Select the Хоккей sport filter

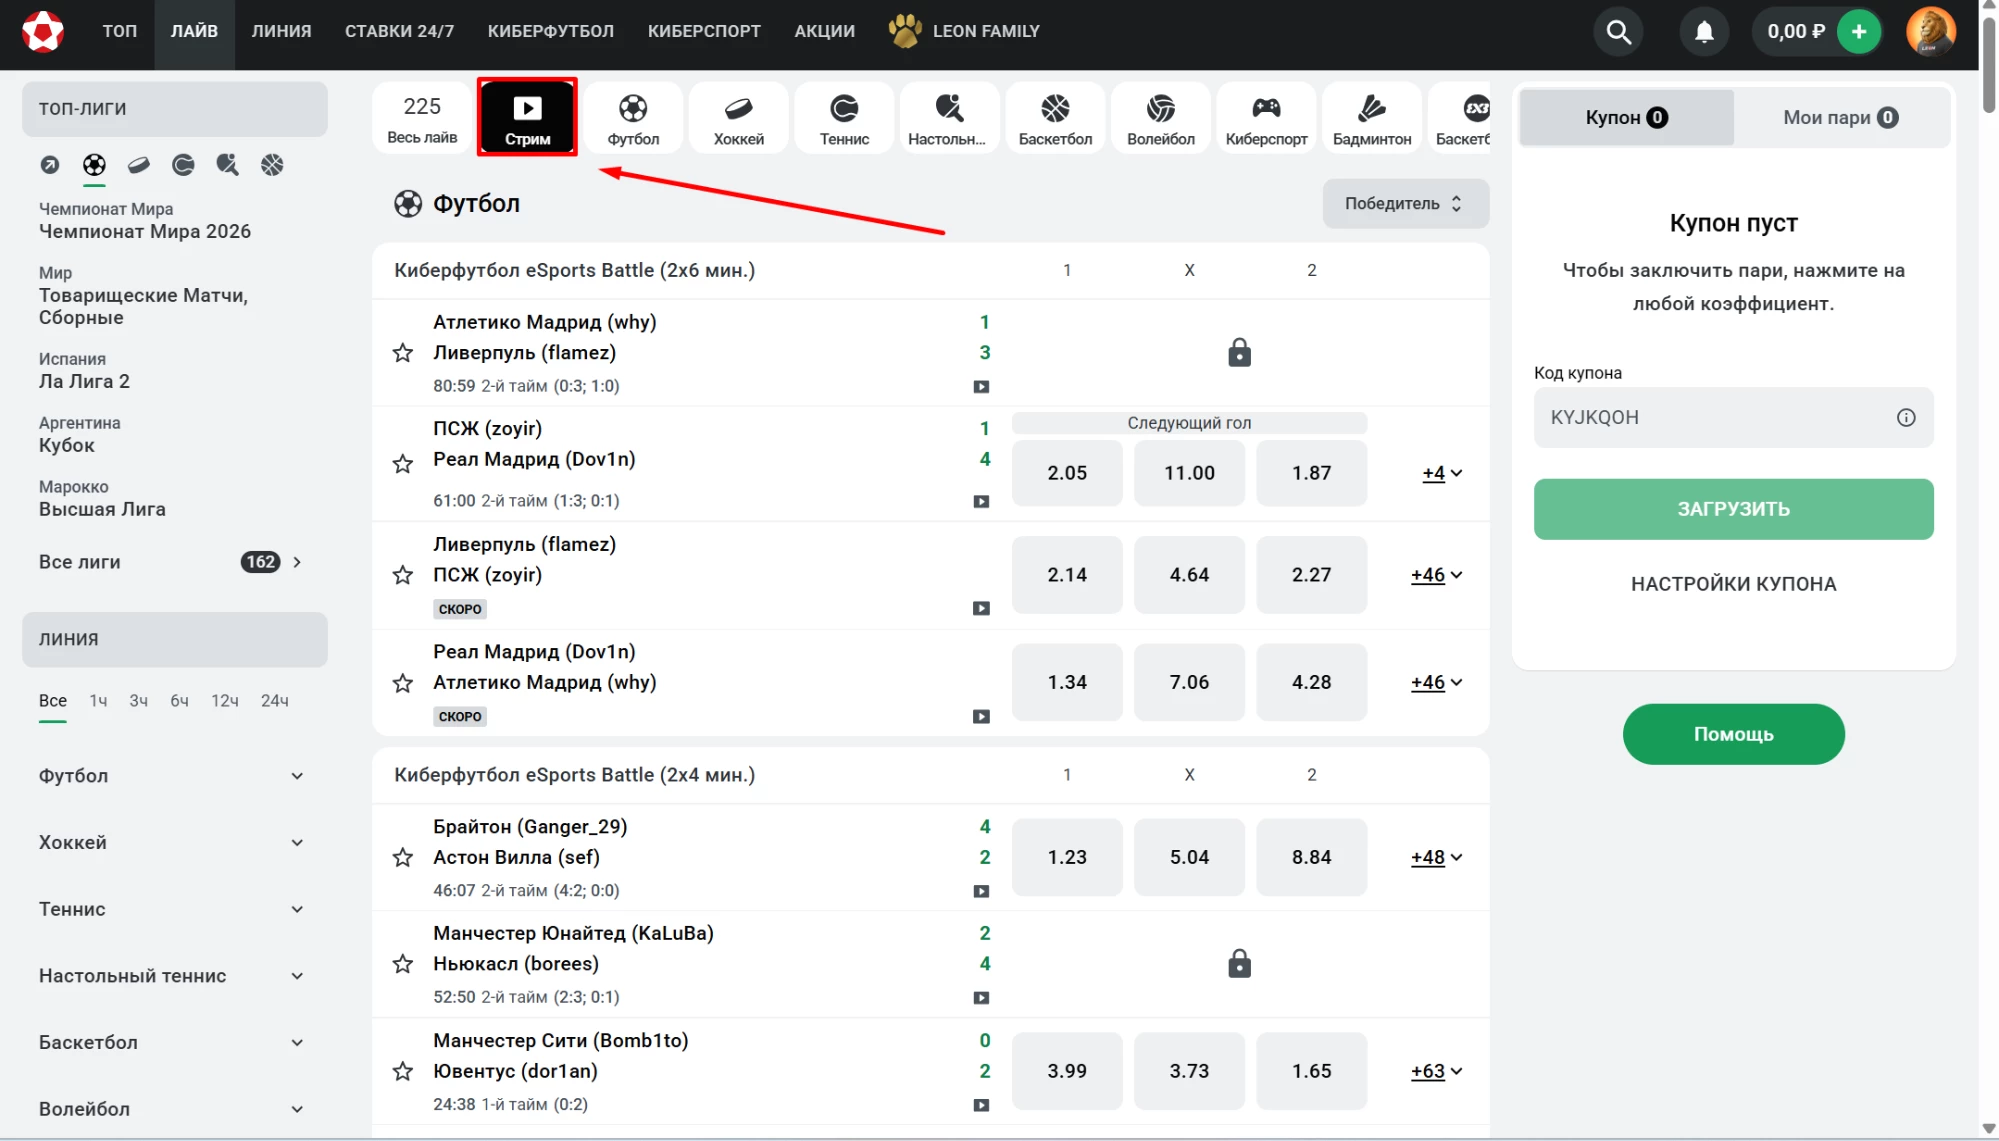[739, 118]
